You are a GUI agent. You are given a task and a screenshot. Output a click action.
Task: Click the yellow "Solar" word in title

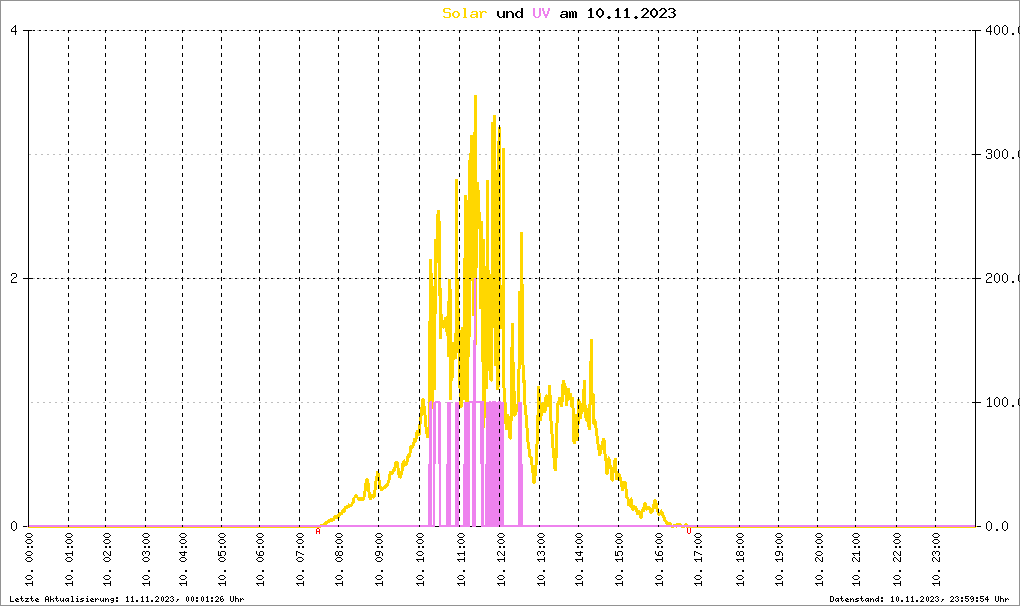pos(466,13)
